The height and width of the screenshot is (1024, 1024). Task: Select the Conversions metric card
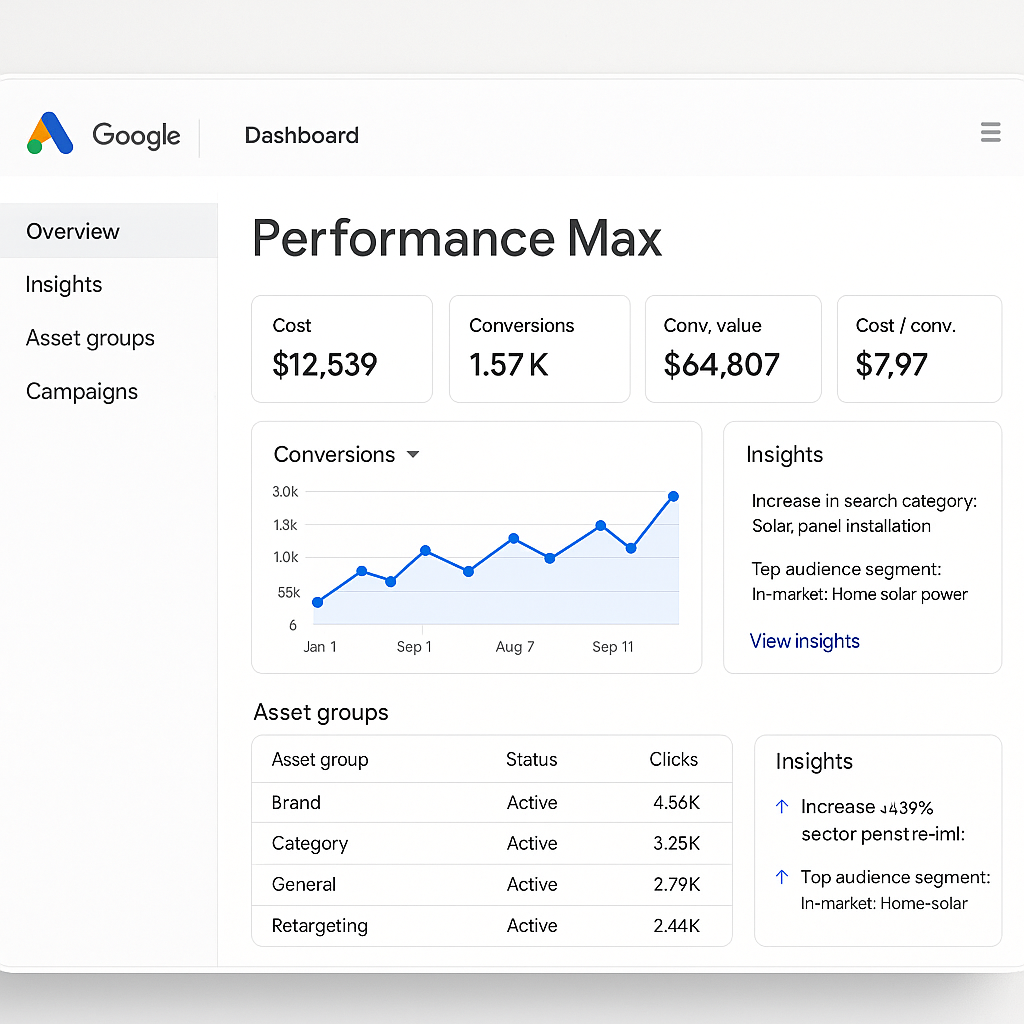click(539, 348)
